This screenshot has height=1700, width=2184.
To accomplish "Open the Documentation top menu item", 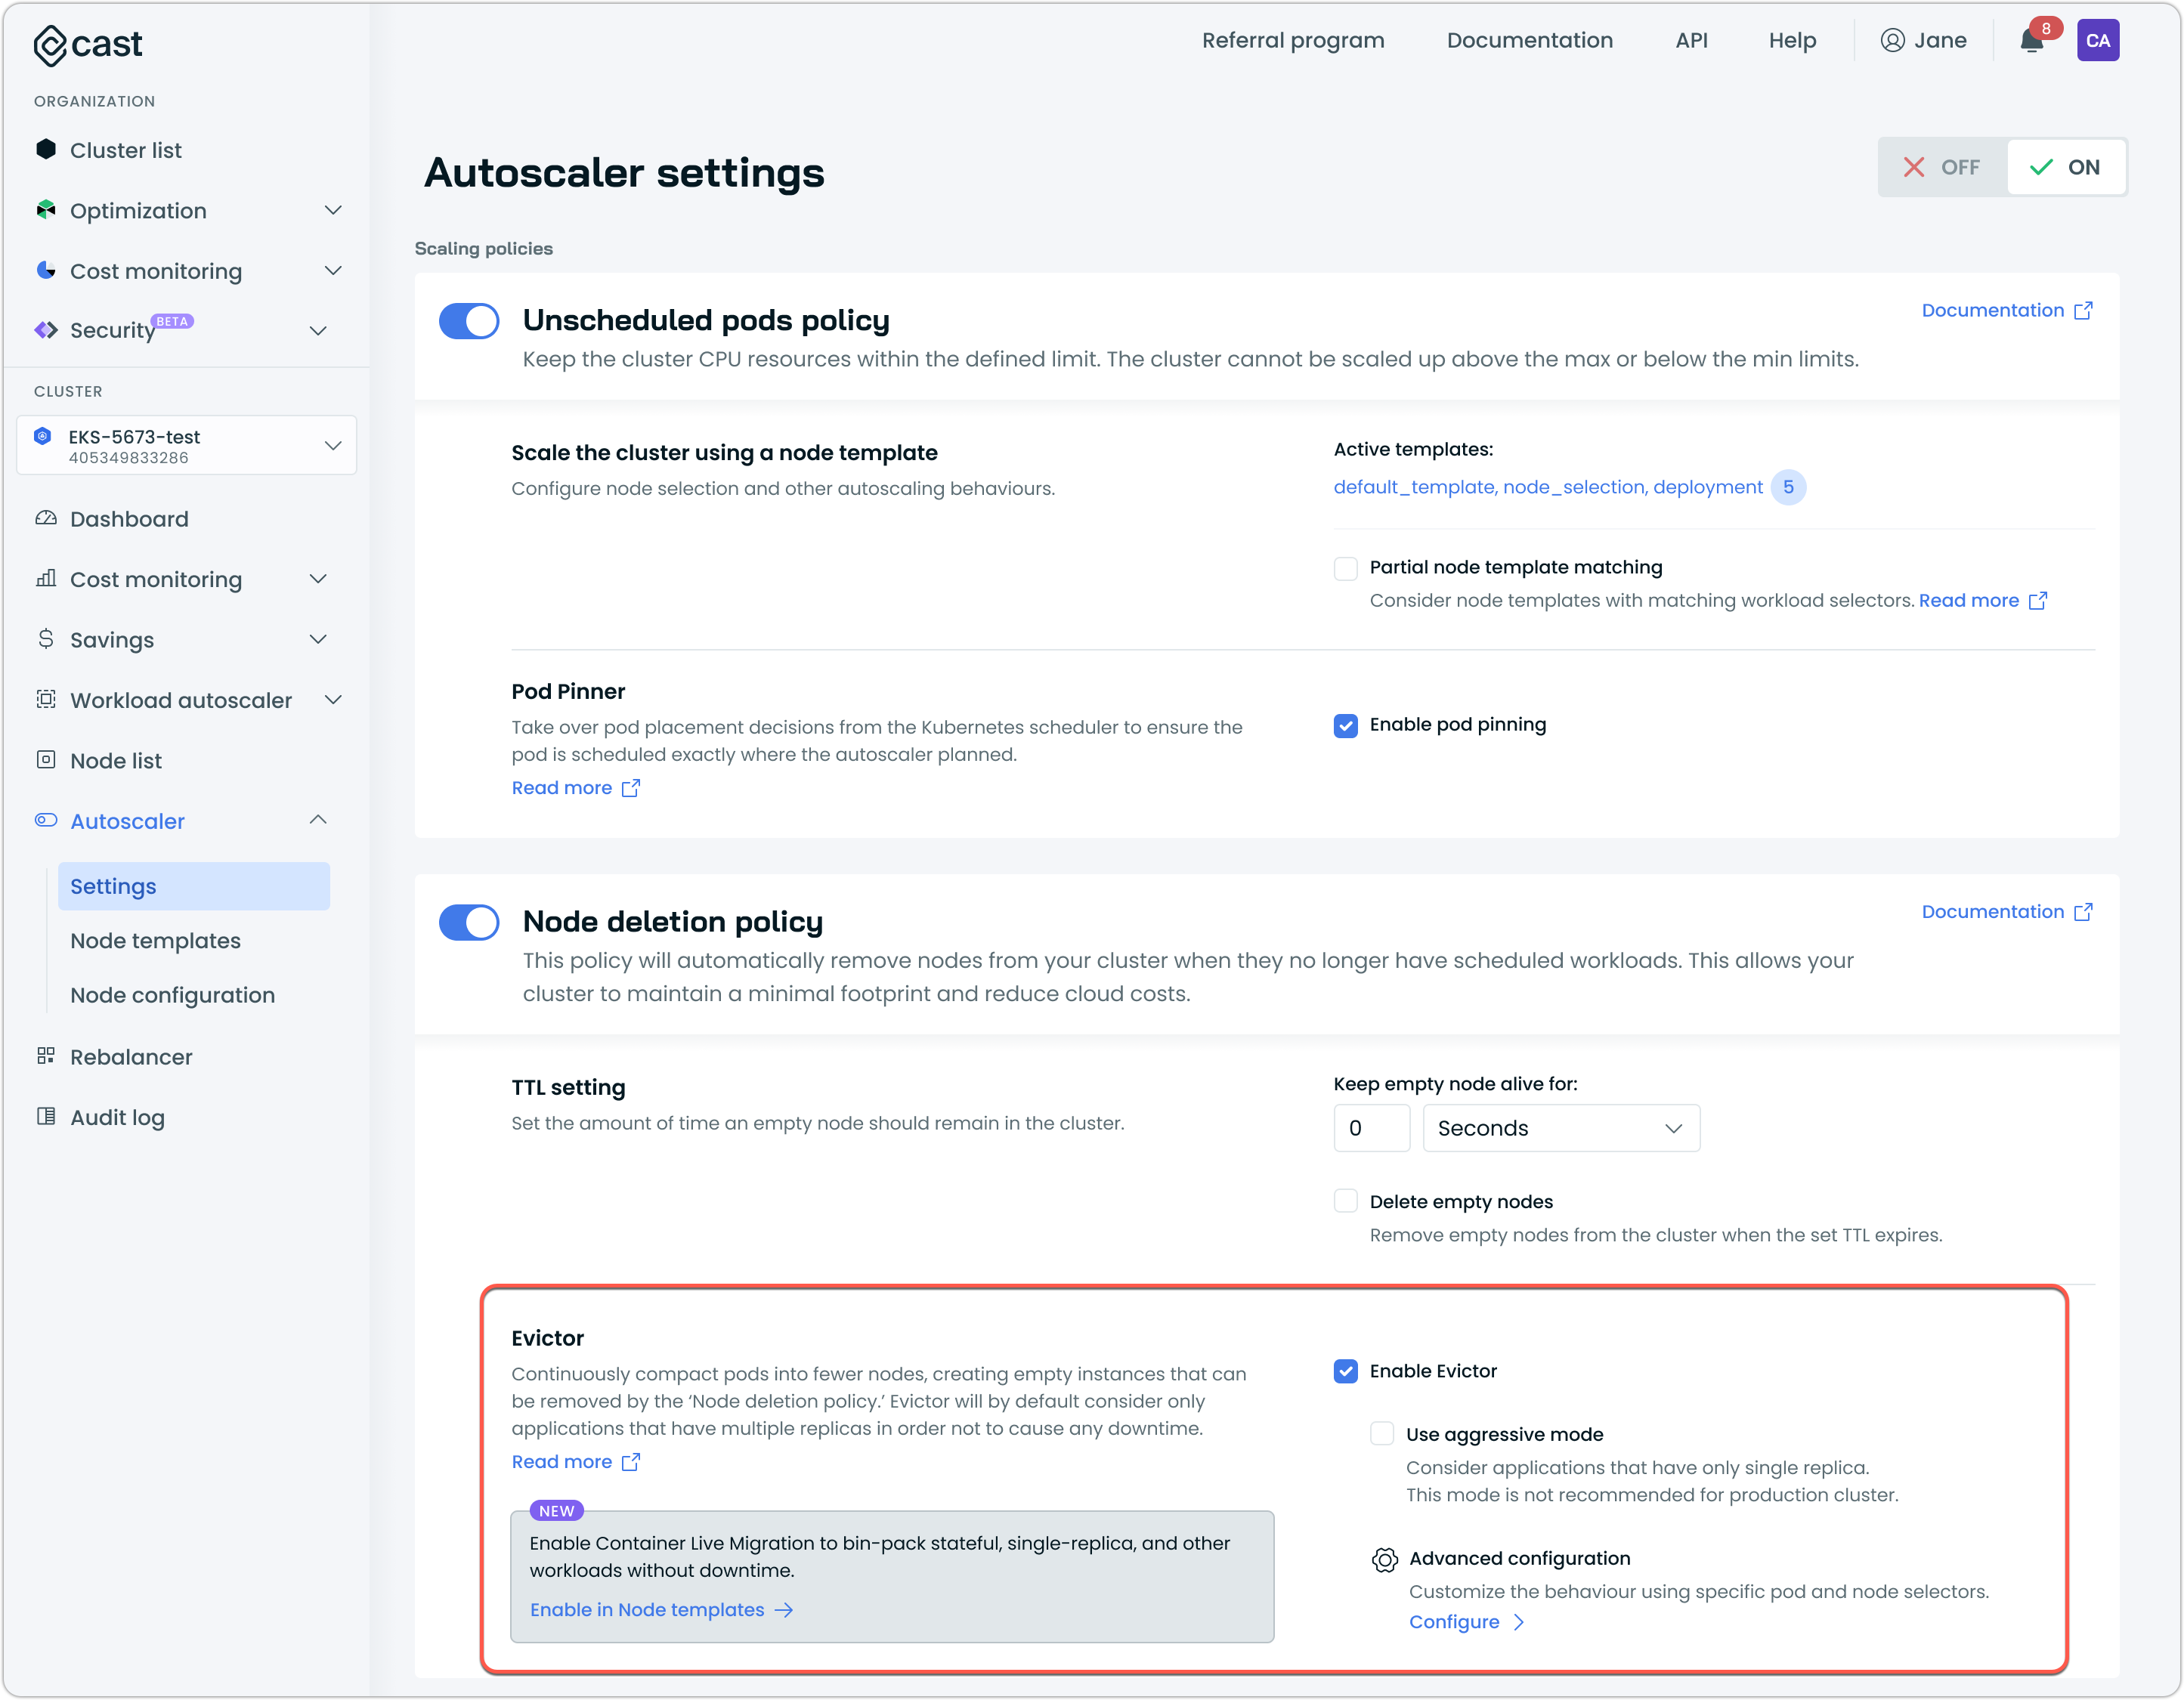I will [1529, 41].
